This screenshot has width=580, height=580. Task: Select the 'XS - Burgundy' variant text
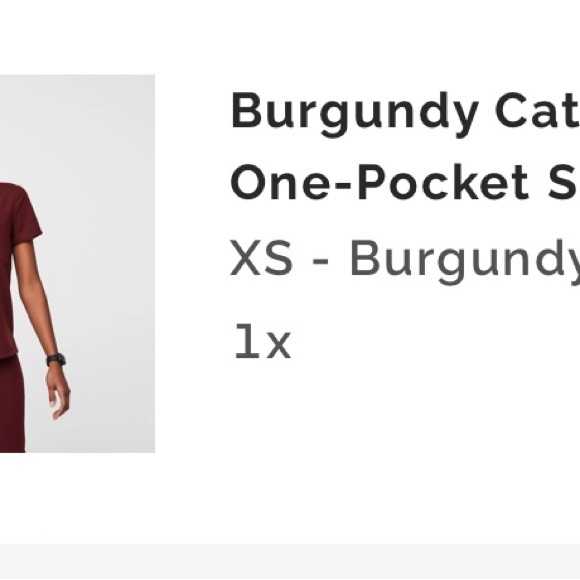405,260
